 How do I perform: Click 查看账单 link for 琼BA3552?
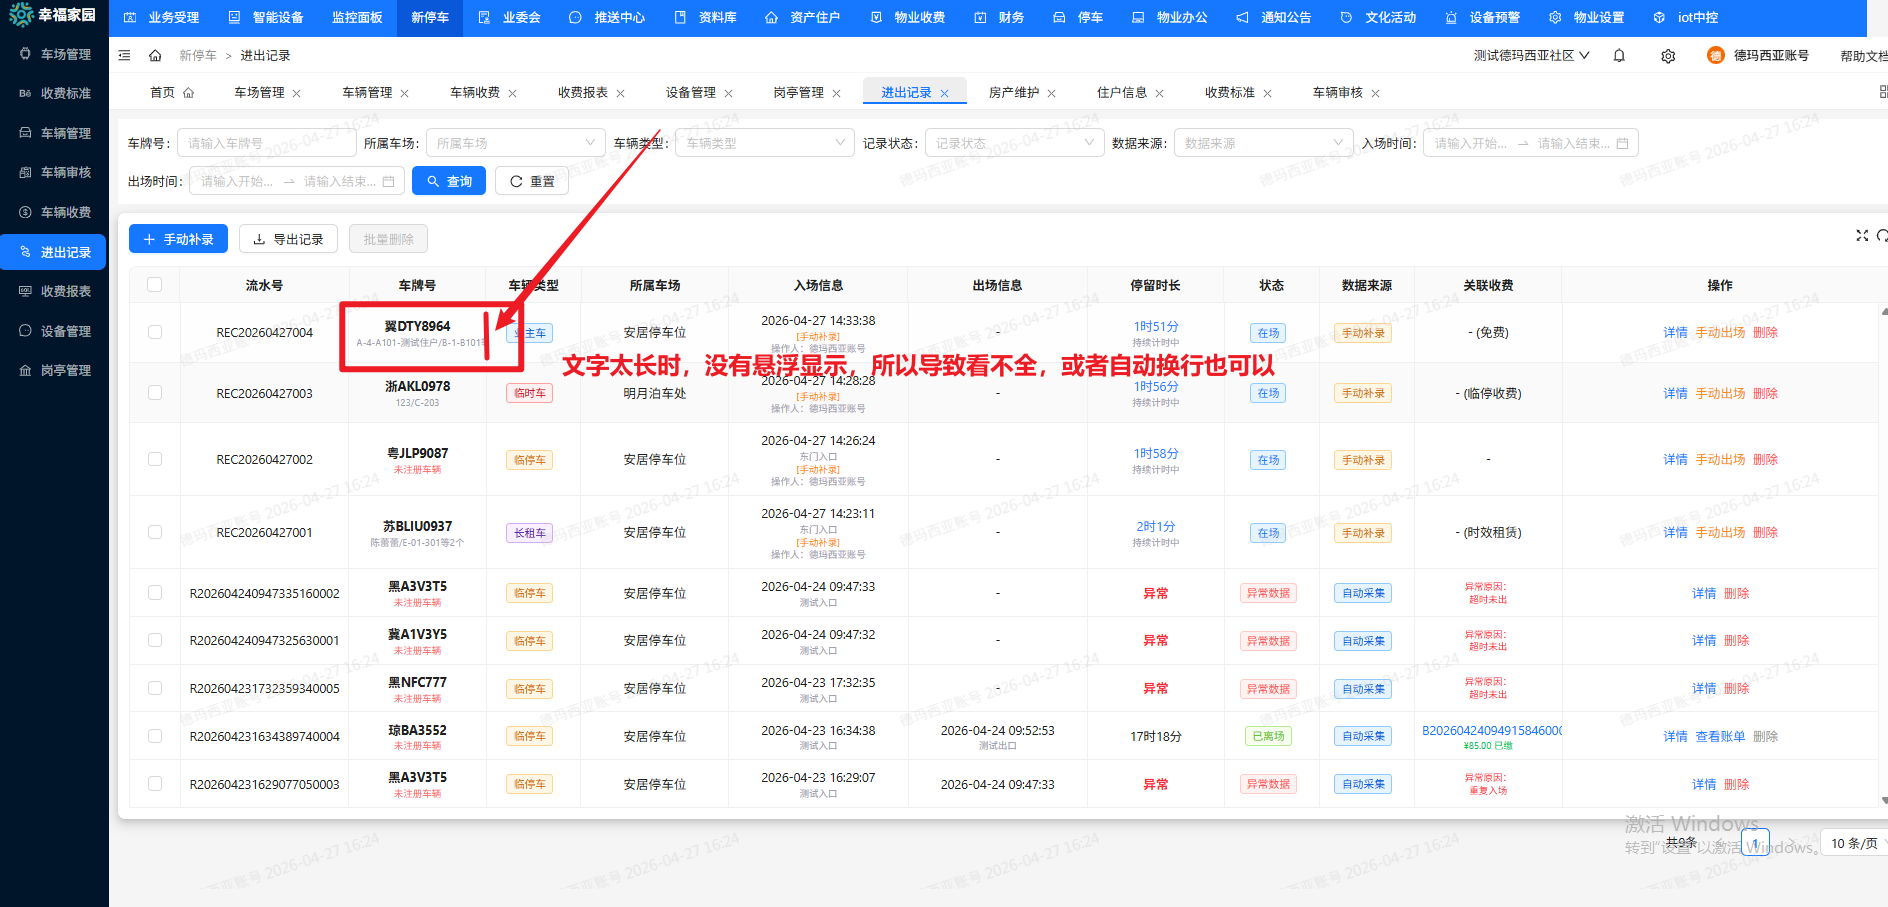coord(1720,736)
